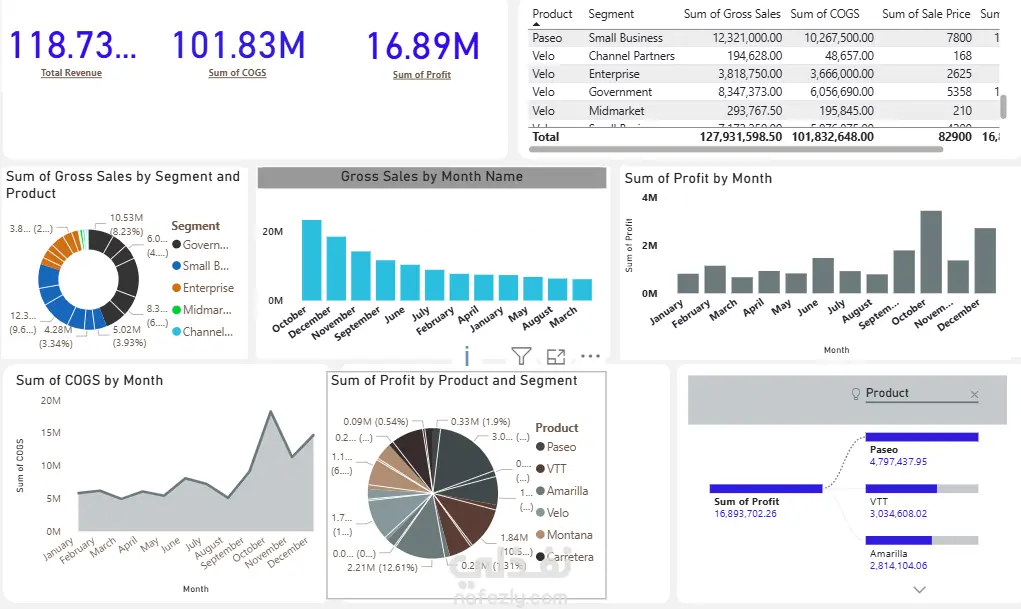This screenshot has height=609, width=1021.
Task: Click the Paseo bar in decomposition tree
Action: click(921, 437)
